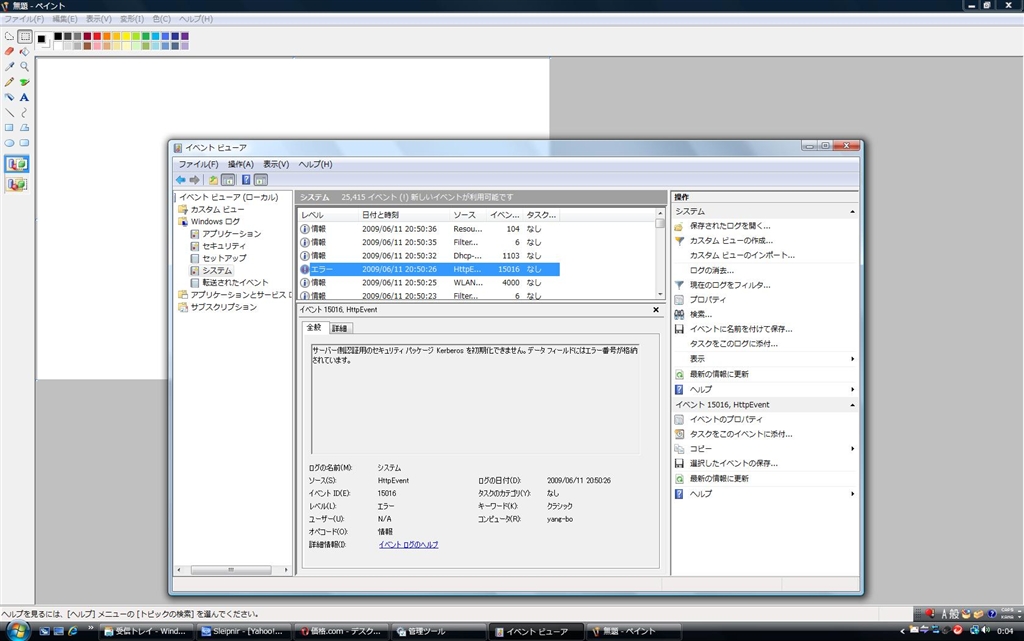Screen dimensions: 1024x641
Task: Click the filter icon for 現在のログをフィルタ
Action: click(x=679, y=285)
